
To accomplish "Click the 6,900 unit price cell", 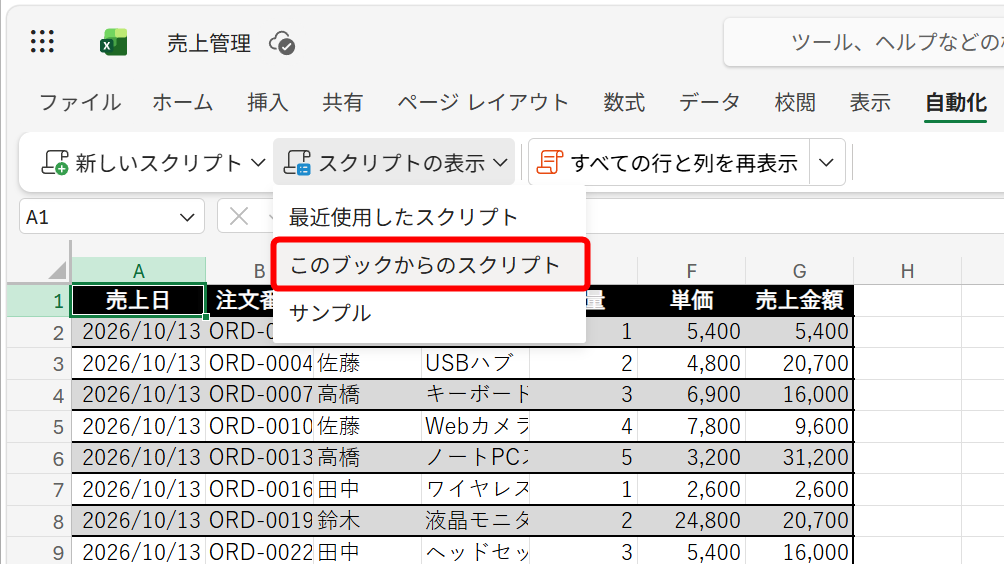I will coord(691,394).
